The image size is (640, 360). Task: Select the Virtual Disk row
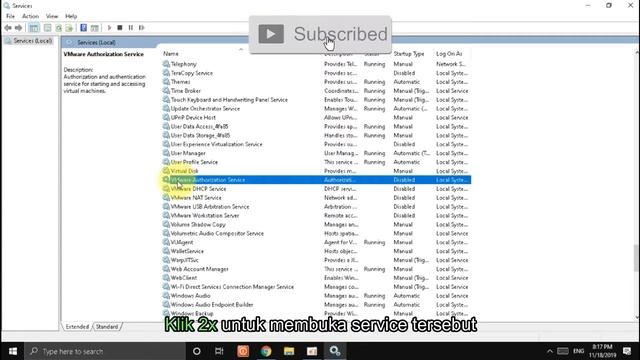coord(316,171)
